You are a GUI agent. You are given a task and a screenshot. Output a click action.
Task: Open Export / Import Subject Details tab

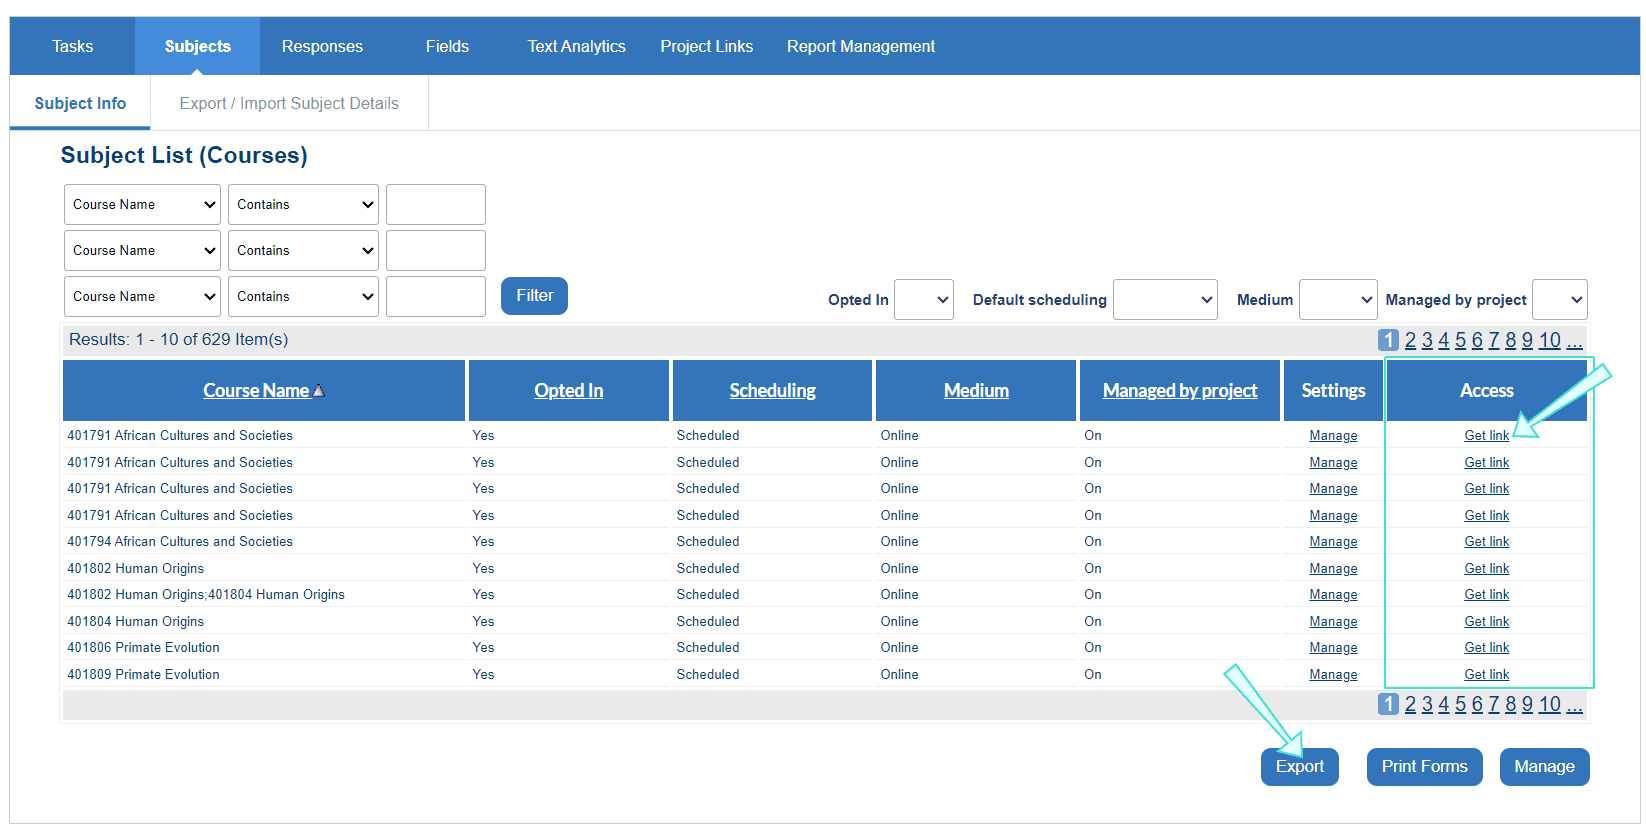(289, 103)
